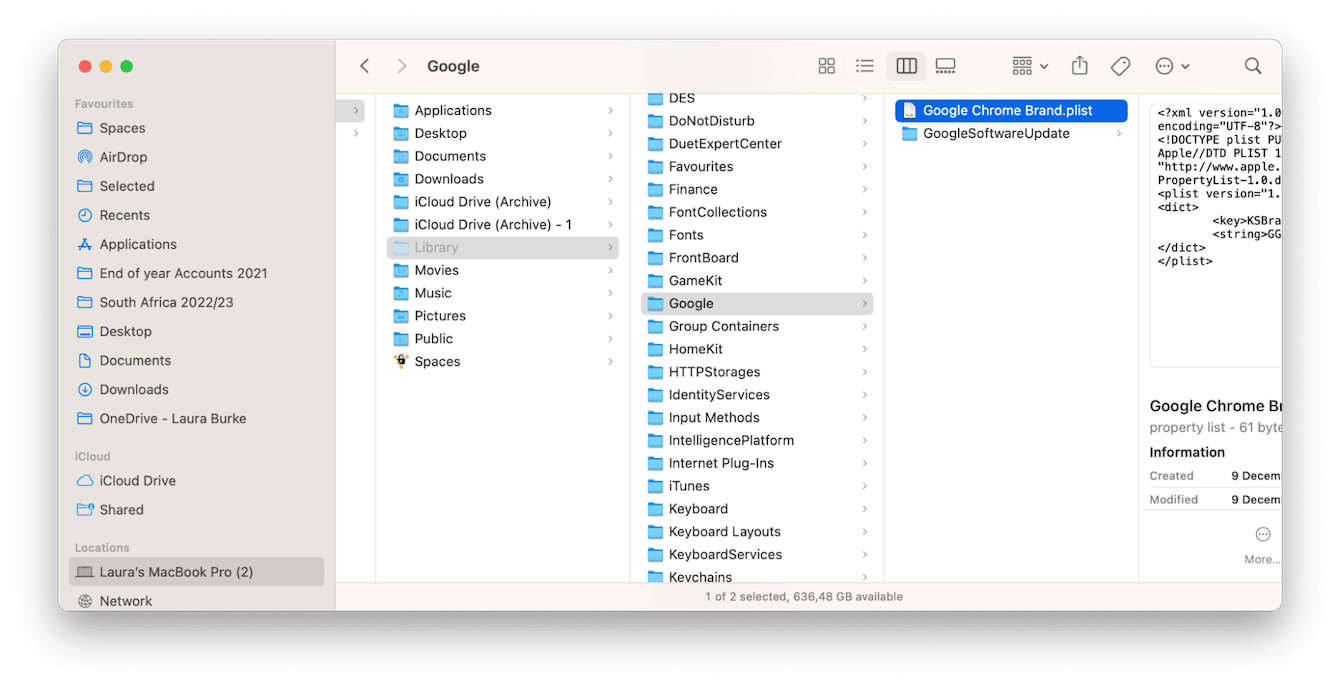Screen dimensions: 1340x688
Task: Expand the Fonts folder using its chevron
Action: [x=864, y=234]
